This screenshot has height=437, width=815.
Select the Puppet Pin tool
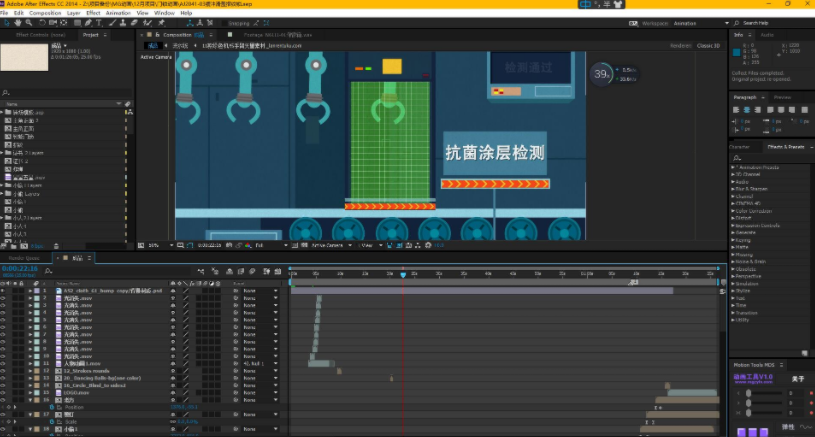pyautogui.click(x=162, y=23)
